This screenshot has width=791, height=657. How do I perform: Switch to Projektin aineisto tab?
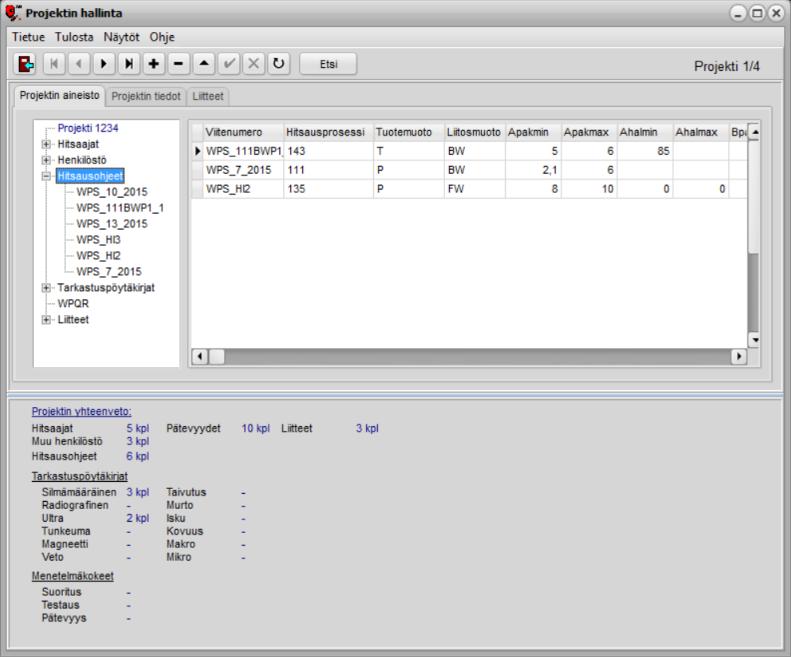60,95
